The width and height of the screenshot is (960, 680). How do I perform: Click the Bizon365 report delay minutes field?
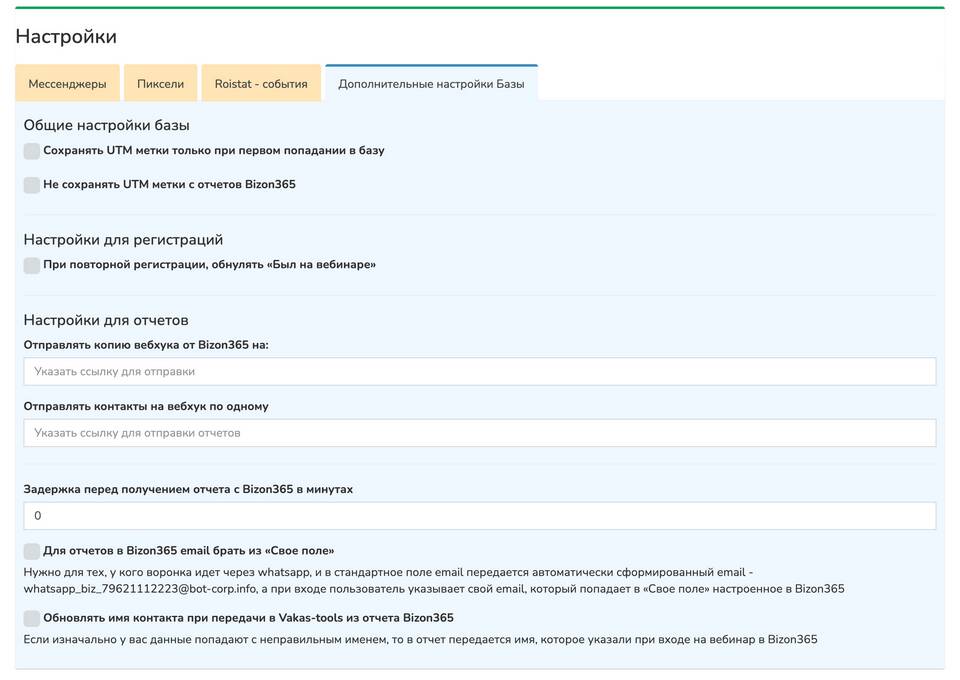click(480, 516)
